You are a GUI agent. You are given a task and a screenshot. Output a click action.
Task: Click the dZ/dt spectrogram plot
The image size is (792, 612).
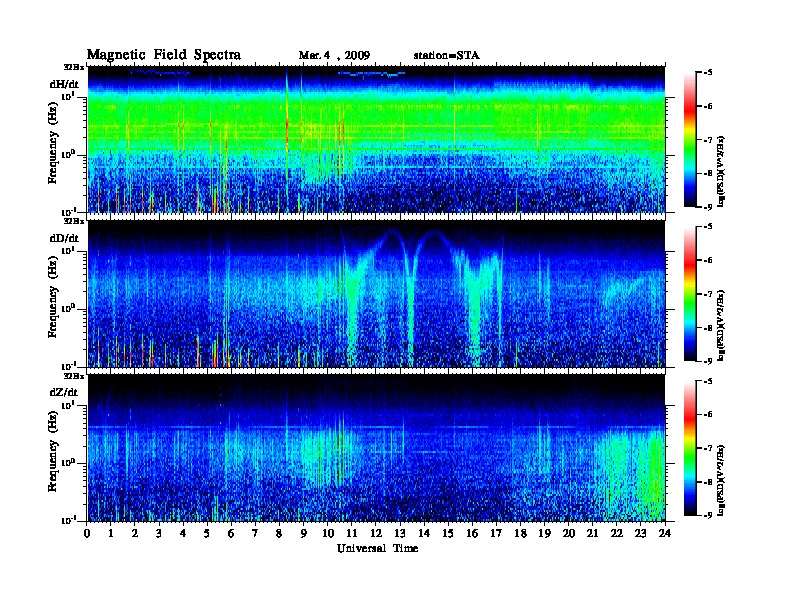click(x=376, y=448)
